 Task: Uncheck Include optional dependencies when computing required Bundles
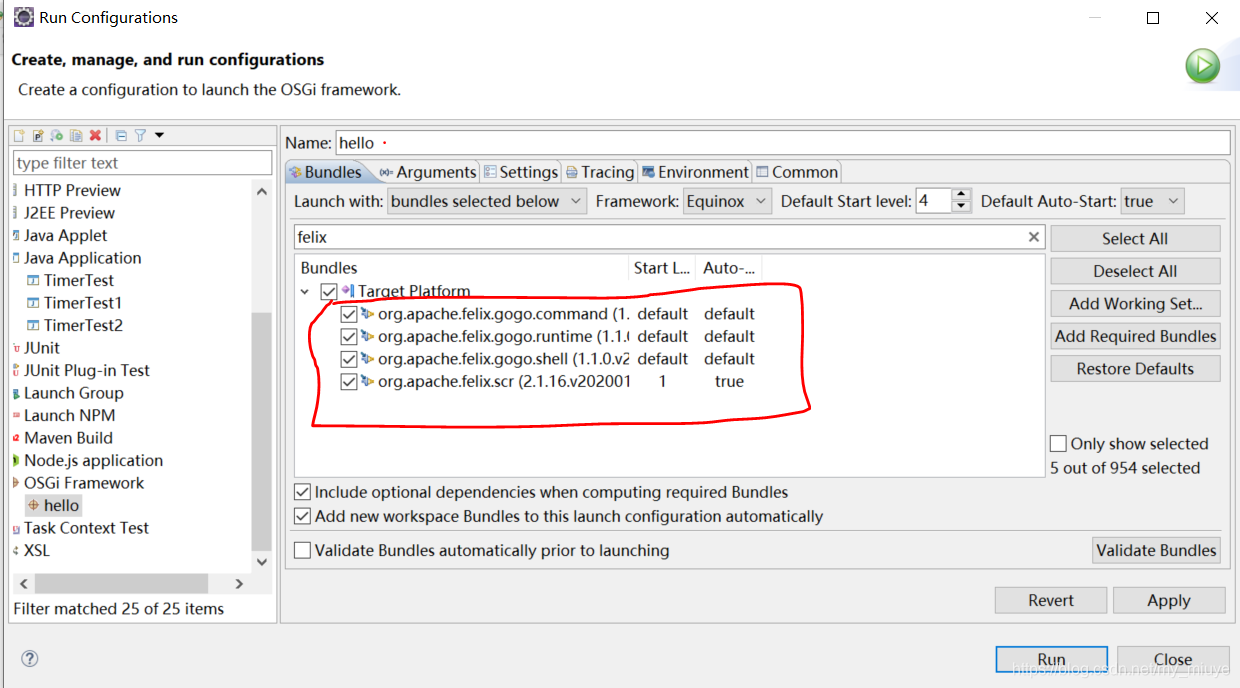(x=302, y=491)
